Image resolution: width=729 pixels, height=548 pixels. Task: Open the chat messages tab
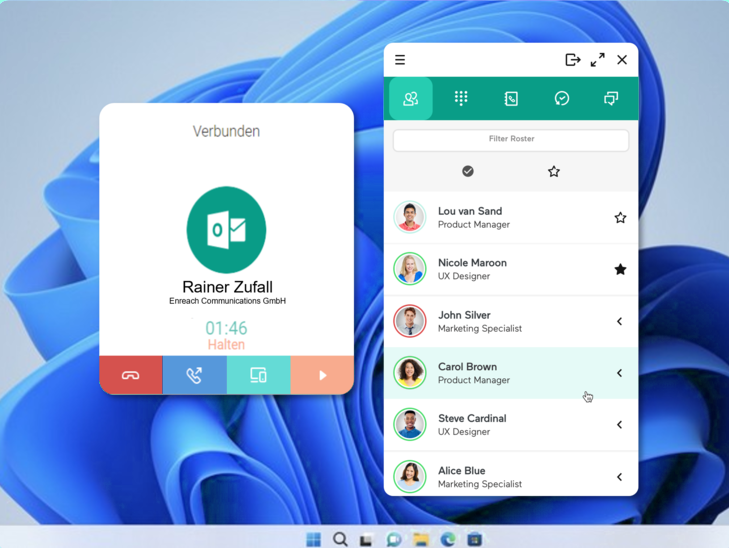[x=611, y=99]
